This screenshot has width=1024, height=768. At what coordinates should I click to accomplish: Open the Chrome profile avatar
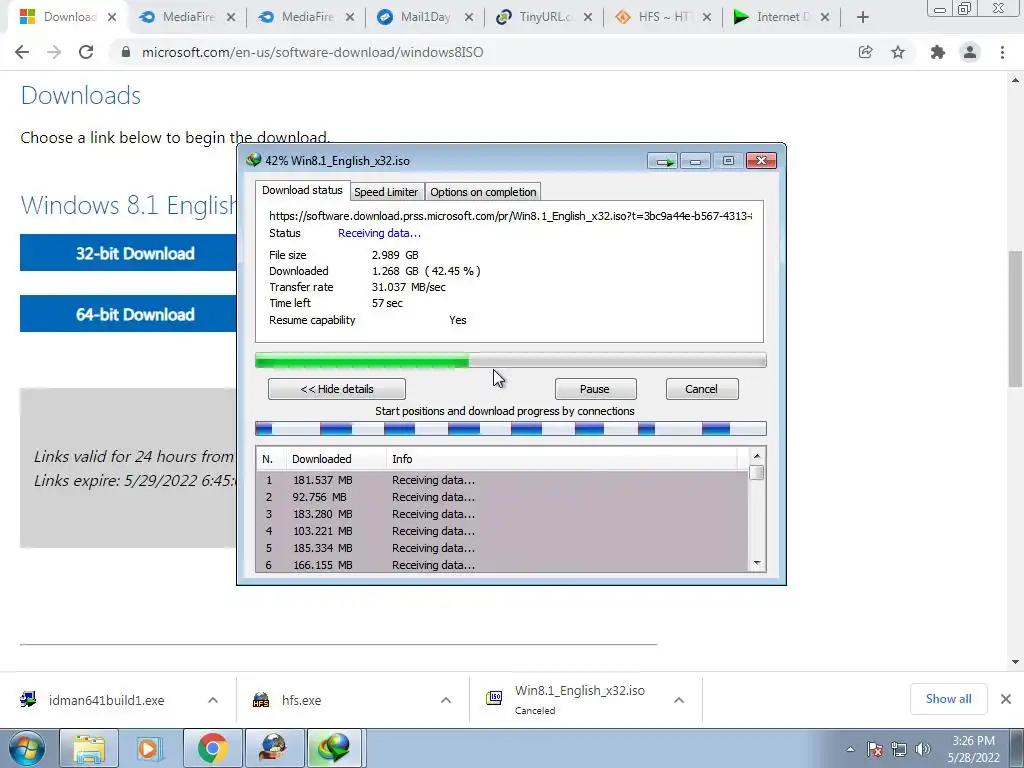970,52
